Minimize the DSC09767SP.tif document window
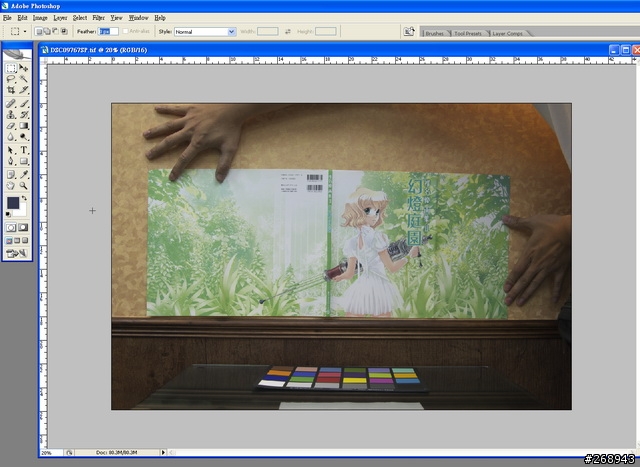The width and height of the screenshot is (640, 467). tap(614, 50)
